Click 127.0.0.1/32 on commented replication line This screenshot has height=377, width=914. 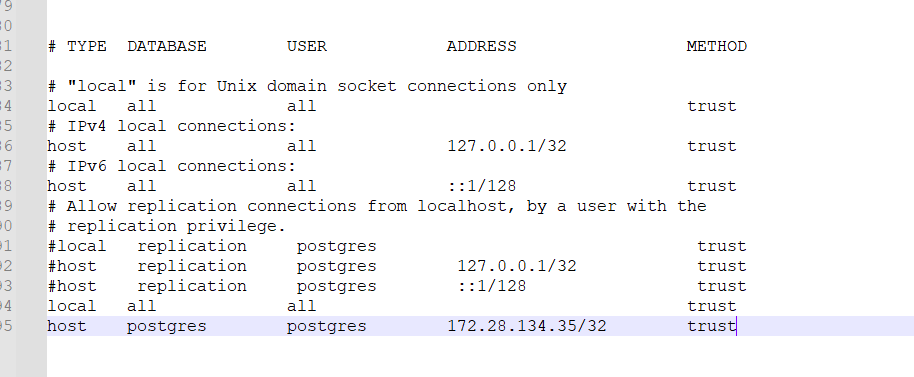coord(517,266)
